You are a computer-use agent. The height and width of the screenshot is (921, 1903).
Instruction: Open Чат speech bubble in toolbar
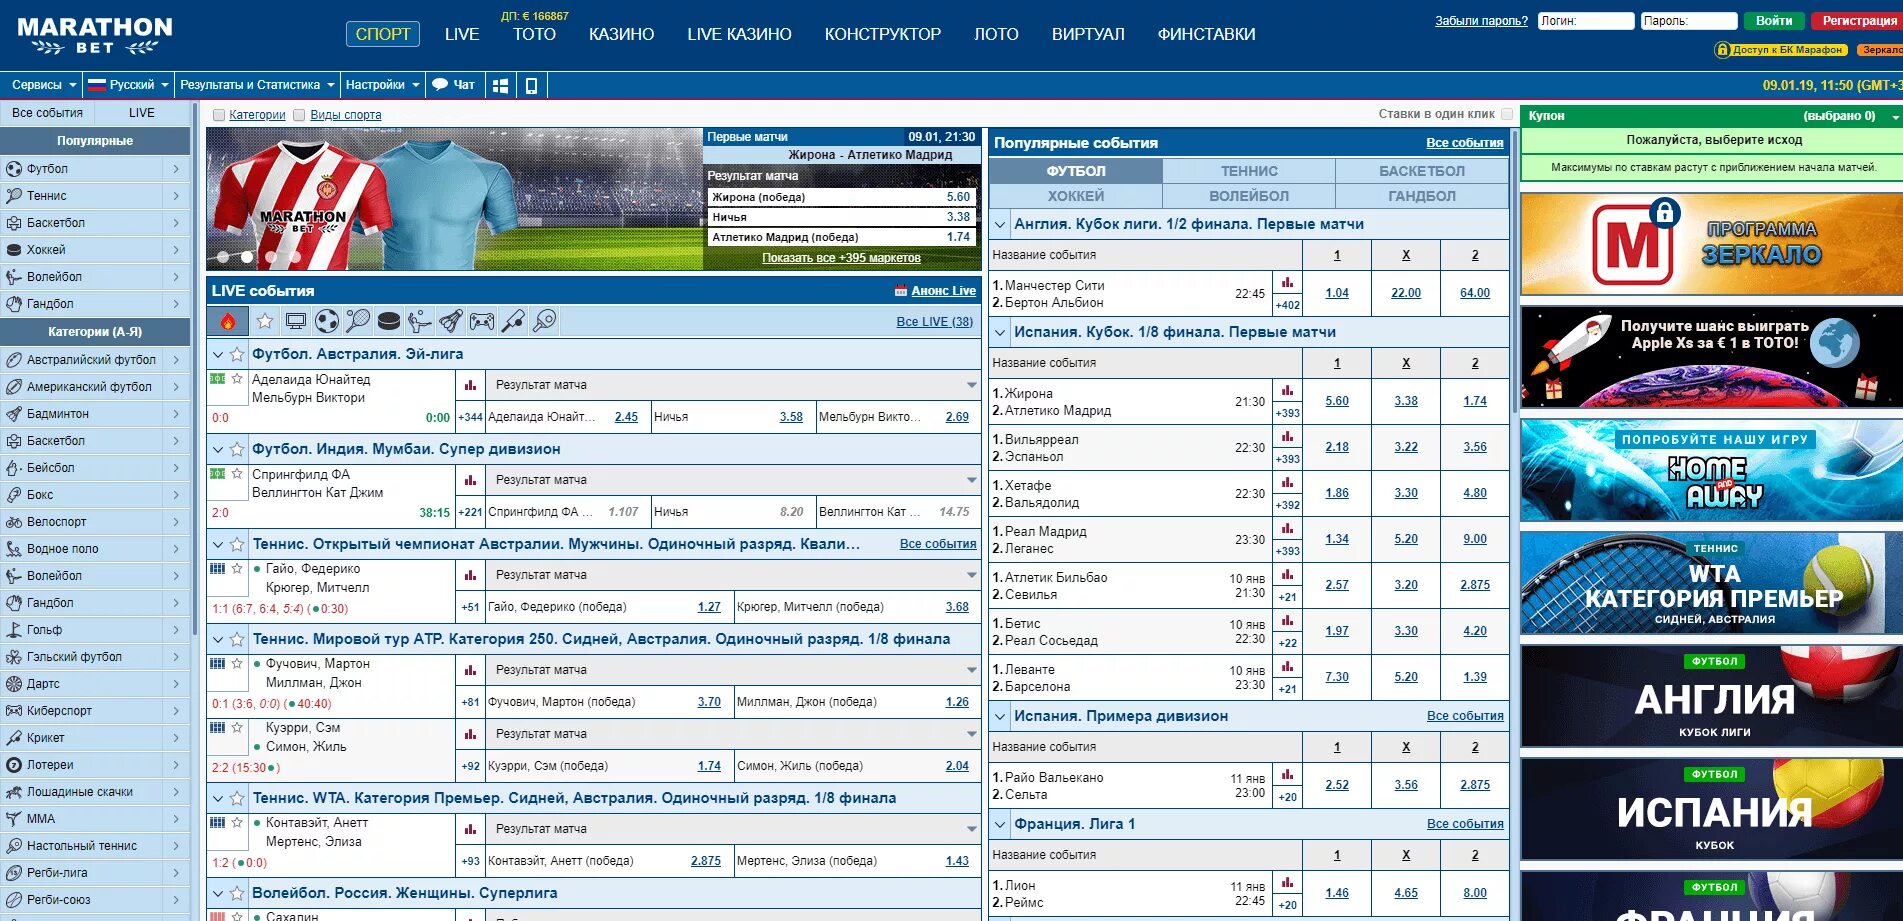454,85
